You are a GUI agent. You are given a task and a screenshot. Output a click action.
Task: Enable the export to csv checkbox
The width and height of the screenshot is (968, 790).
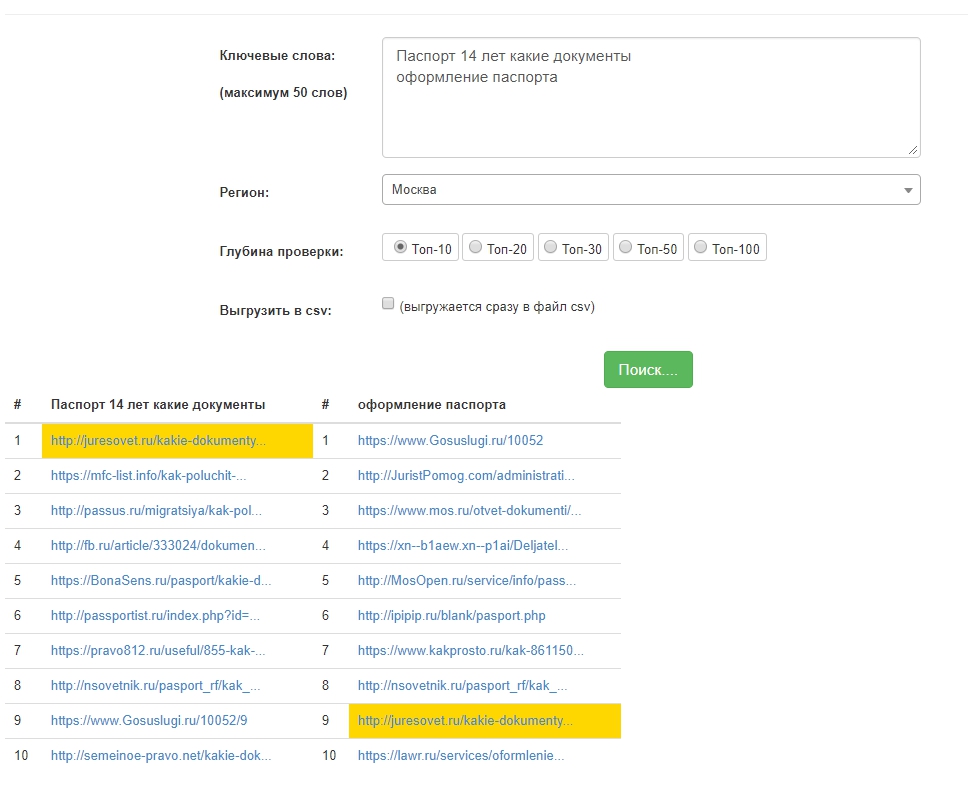[x=388, y=304]
